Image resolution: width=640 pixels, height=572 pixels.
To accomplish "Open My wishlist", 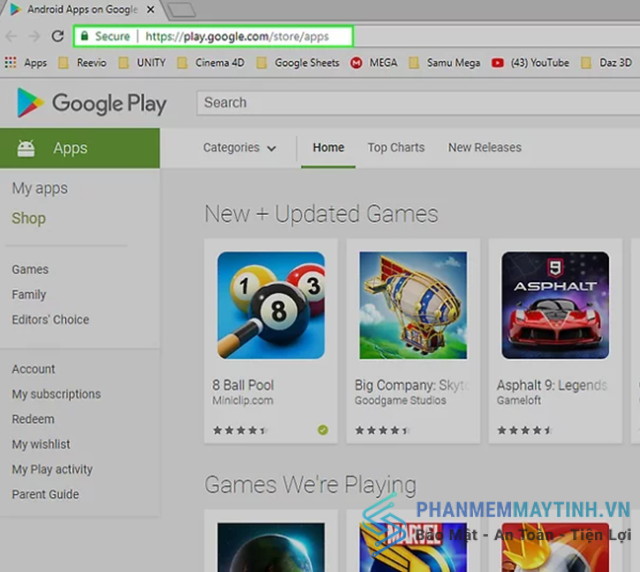I will (41, 444).
